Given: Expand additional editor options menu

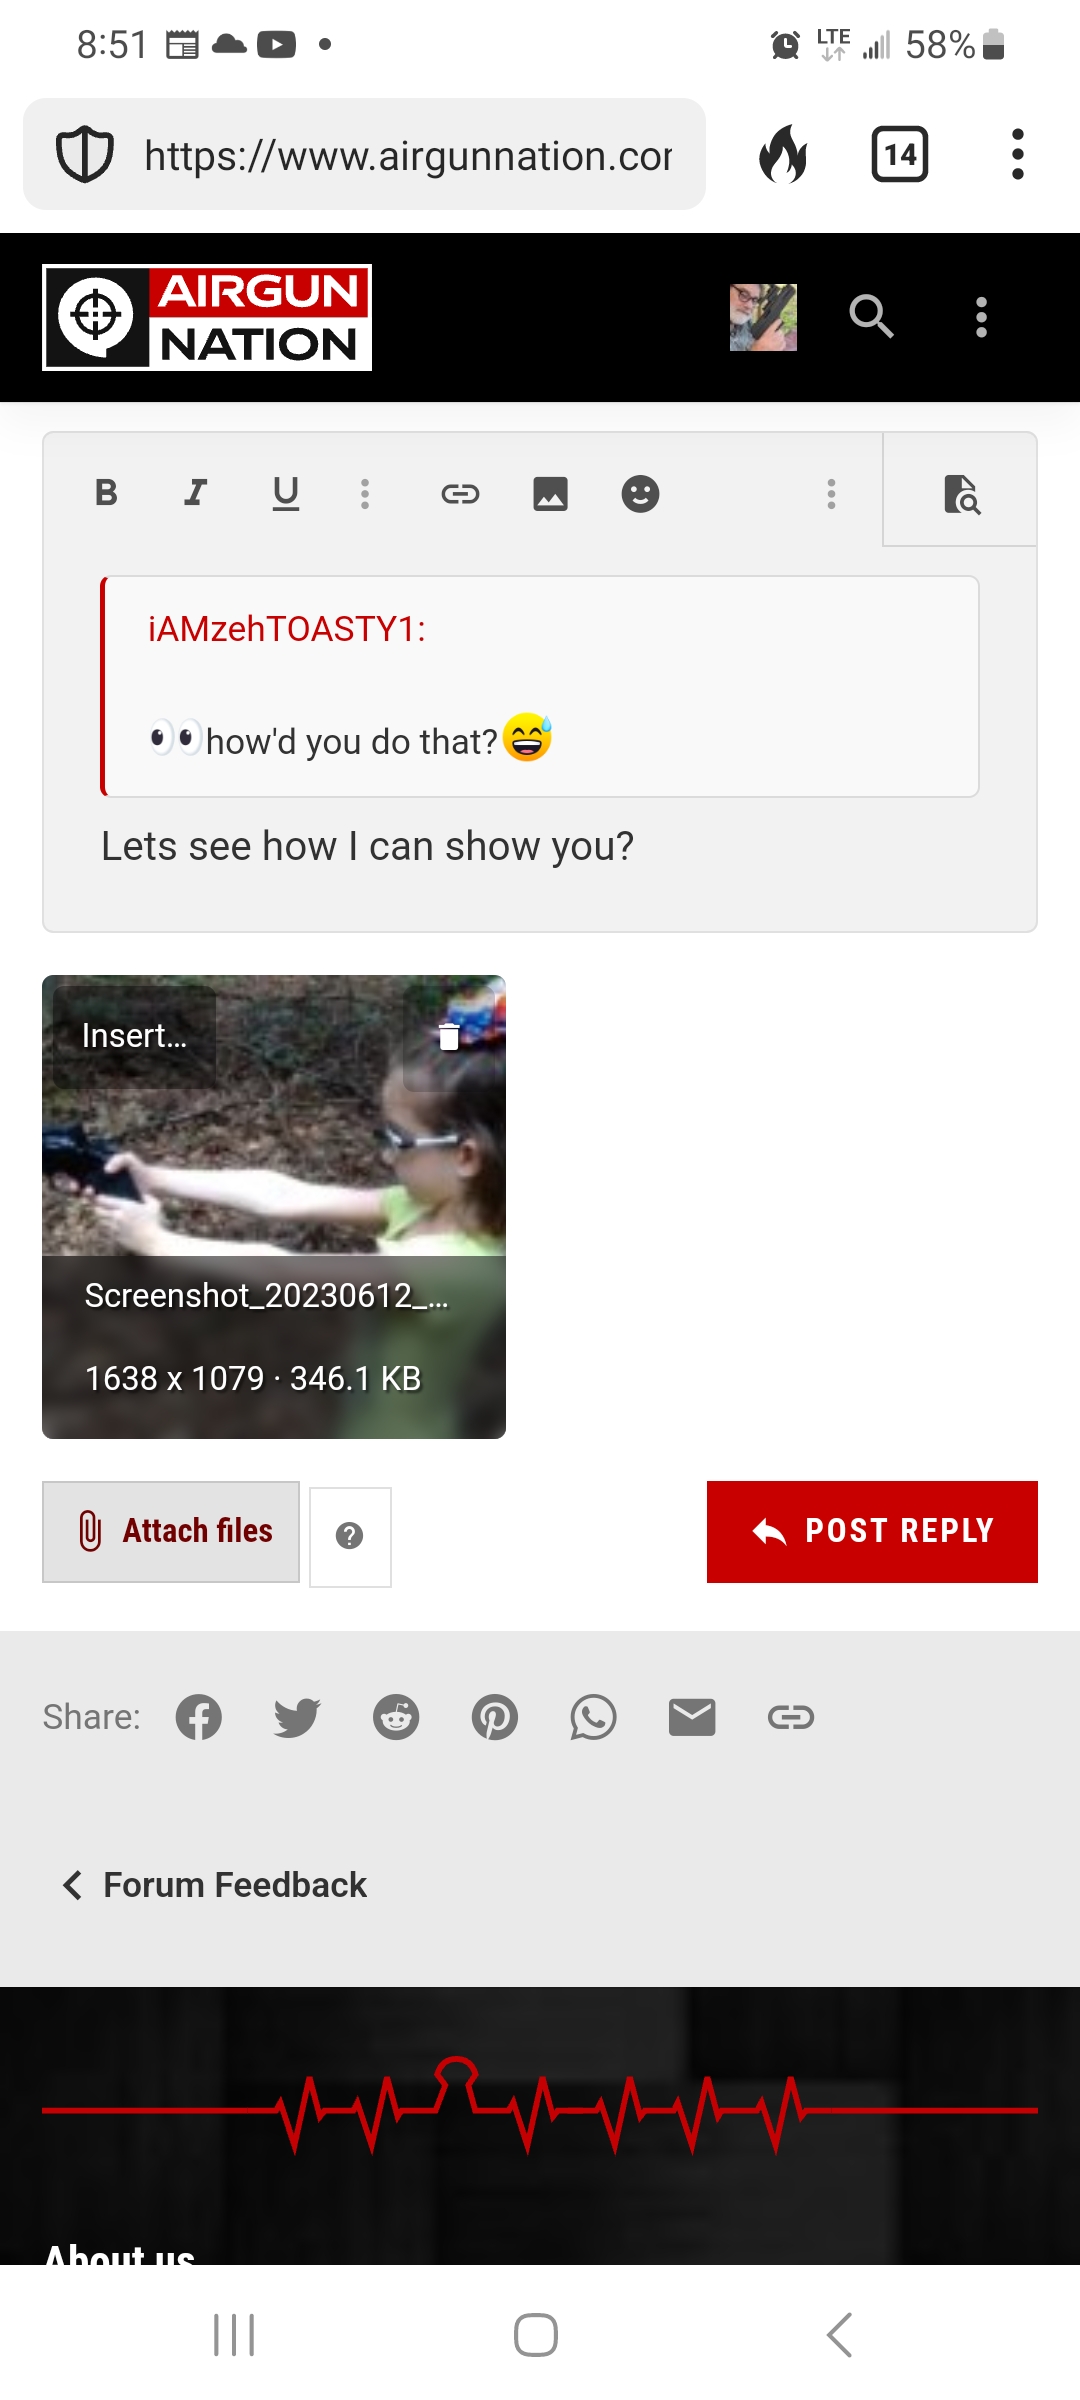Looking at the screenshot, I should [x=831, y=493].
